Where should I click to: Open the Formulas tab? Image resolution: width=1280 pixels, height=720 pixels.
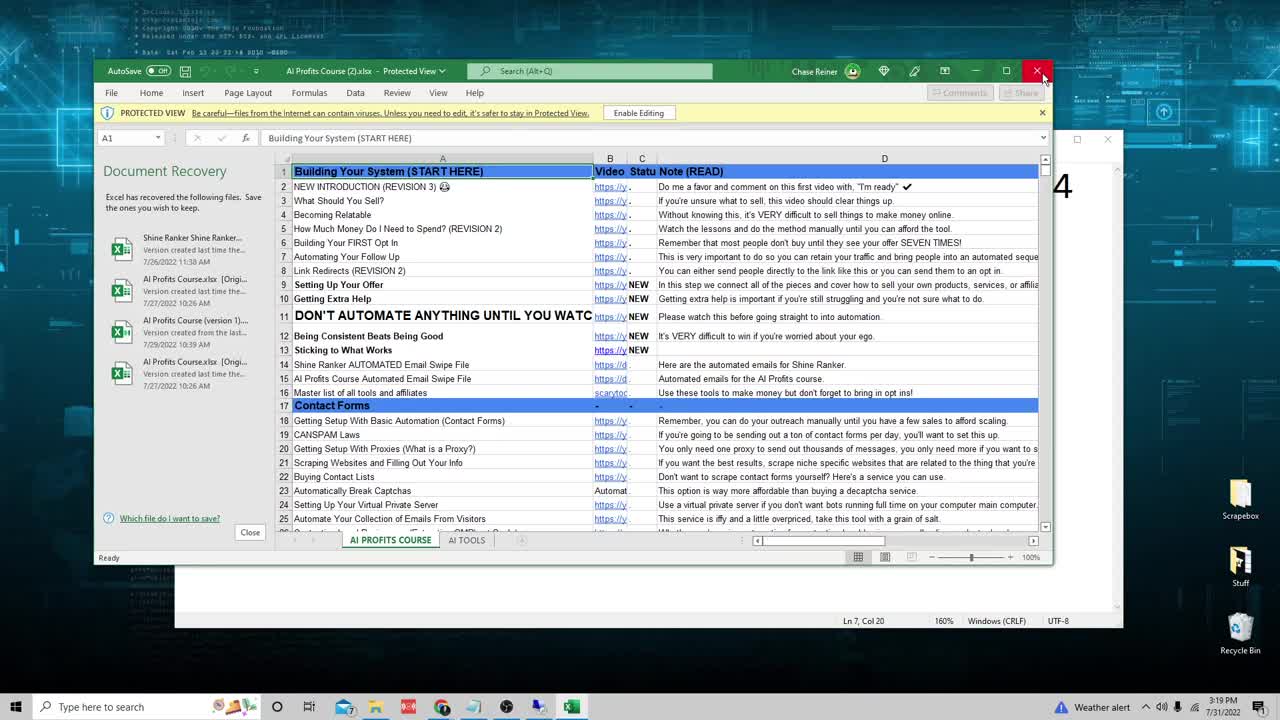tap(309, 93)
